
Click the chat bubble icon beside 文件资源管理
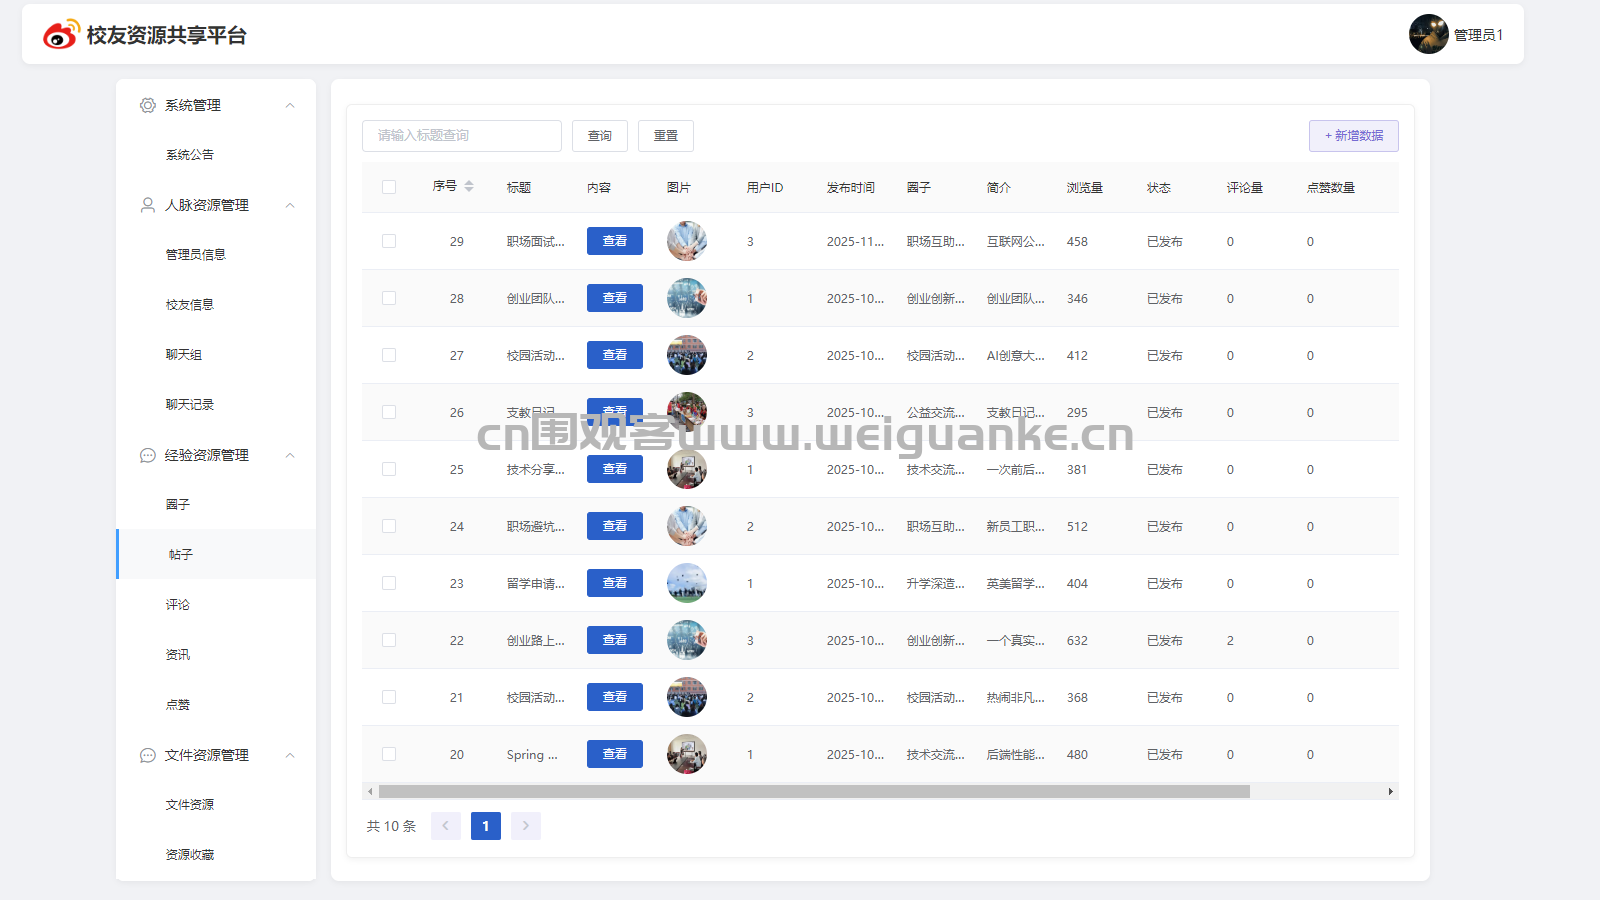point(148,755)
